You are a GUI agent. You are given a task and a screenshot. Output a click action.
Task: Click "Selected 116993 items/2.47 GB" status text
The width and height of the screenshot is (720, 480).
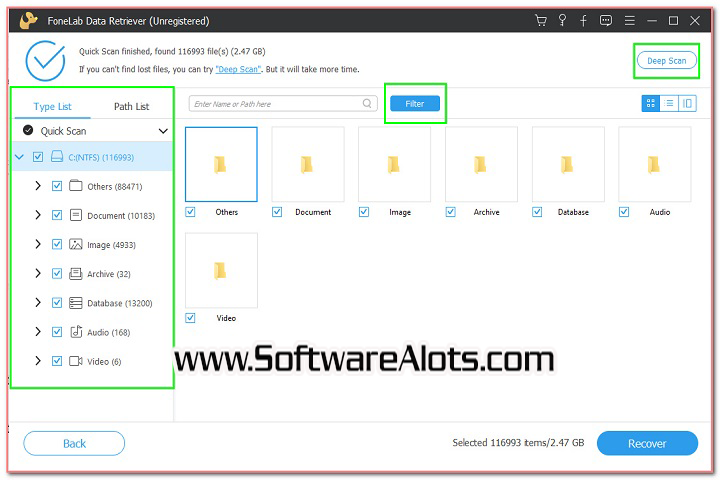518,443
